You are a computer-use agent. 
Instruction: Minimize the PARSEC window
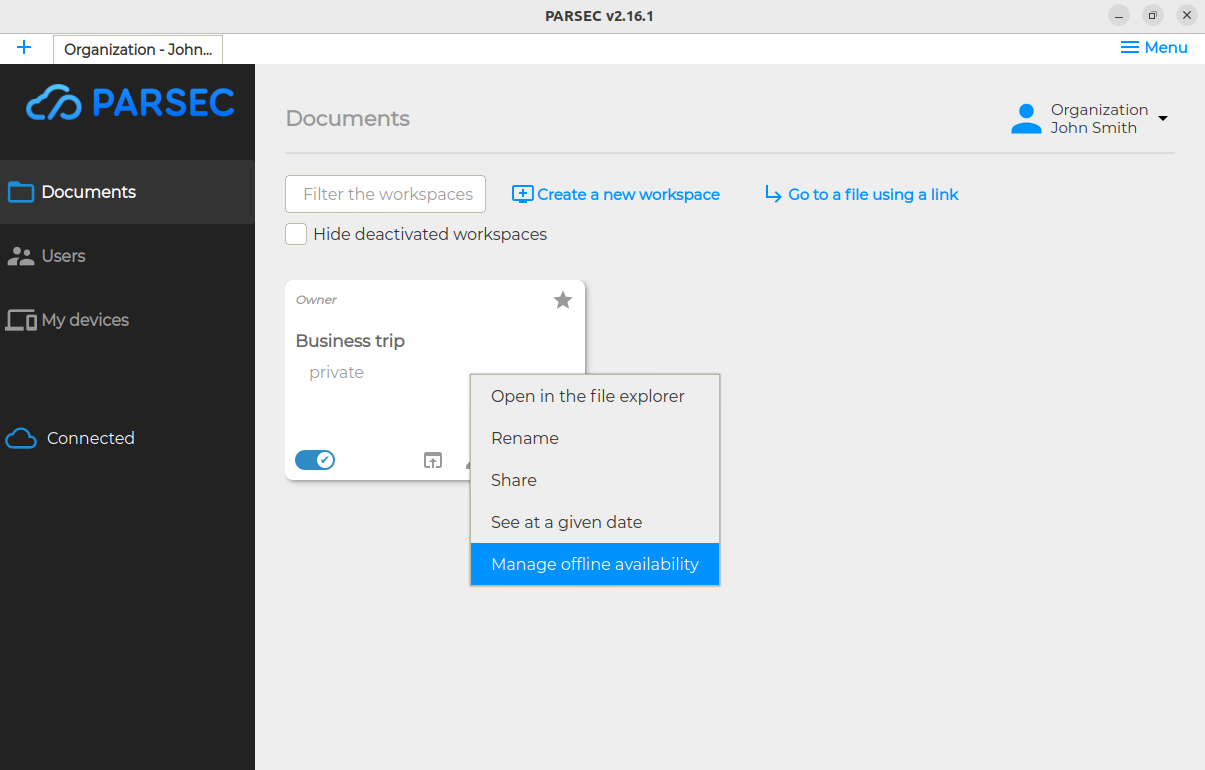pos(1119,16)
